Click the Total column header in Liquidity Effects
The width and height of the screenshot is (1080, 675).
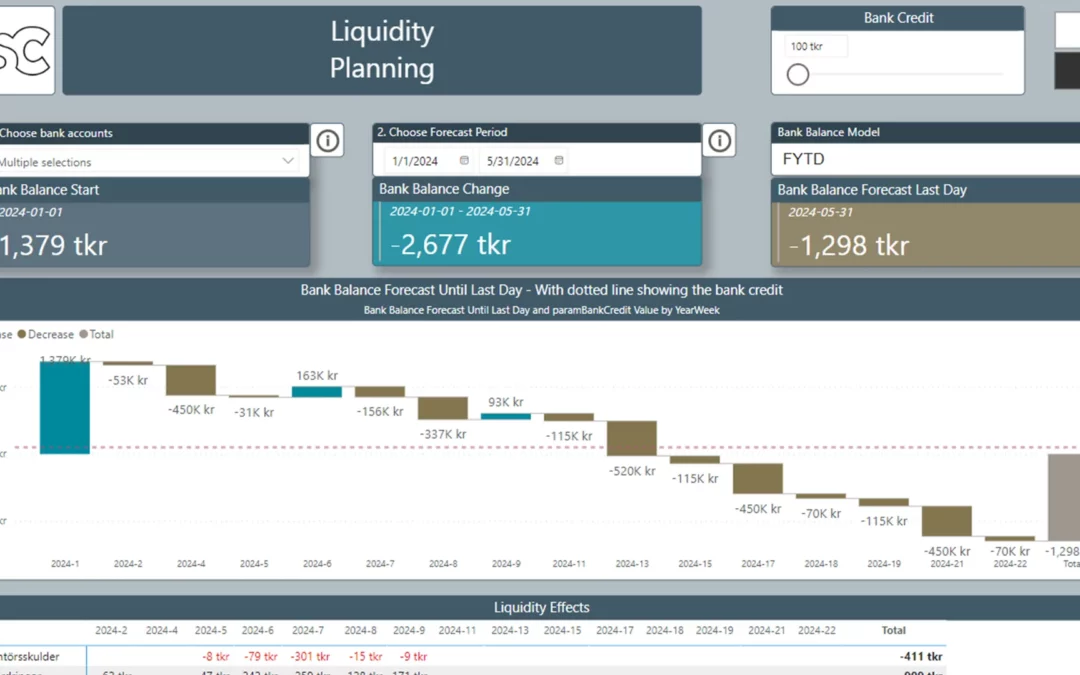tap(893, 631)
